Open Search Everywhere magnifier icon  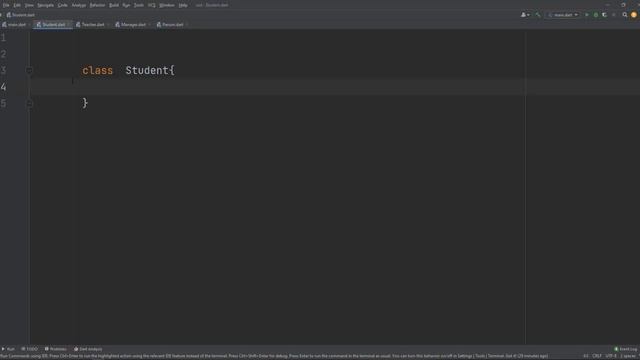click(625, 15)
